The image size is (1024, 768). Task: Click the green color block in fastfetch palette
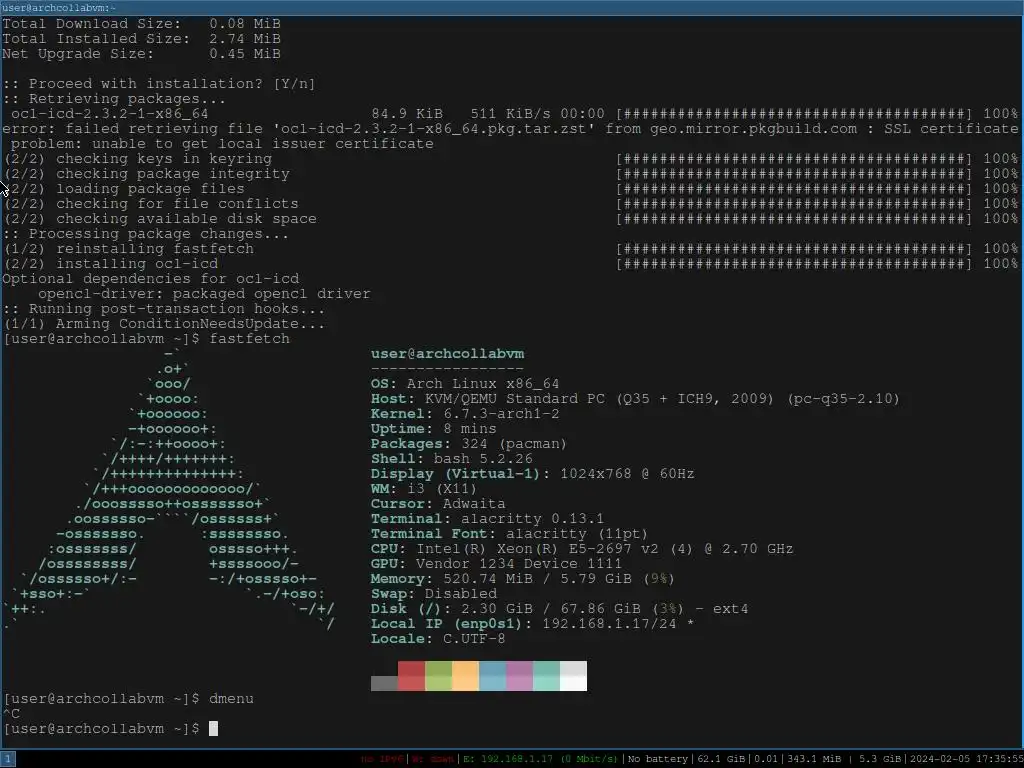[x=438, y=676]
